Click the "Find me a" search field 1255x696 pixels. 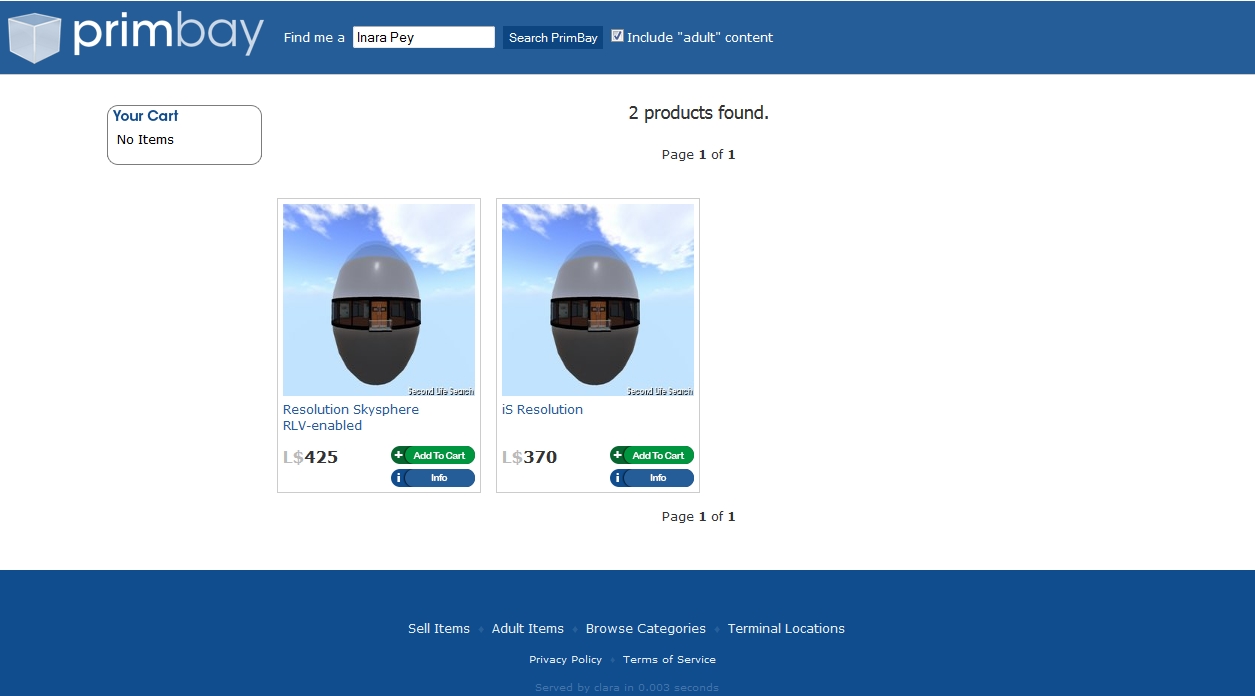(423, 37)
